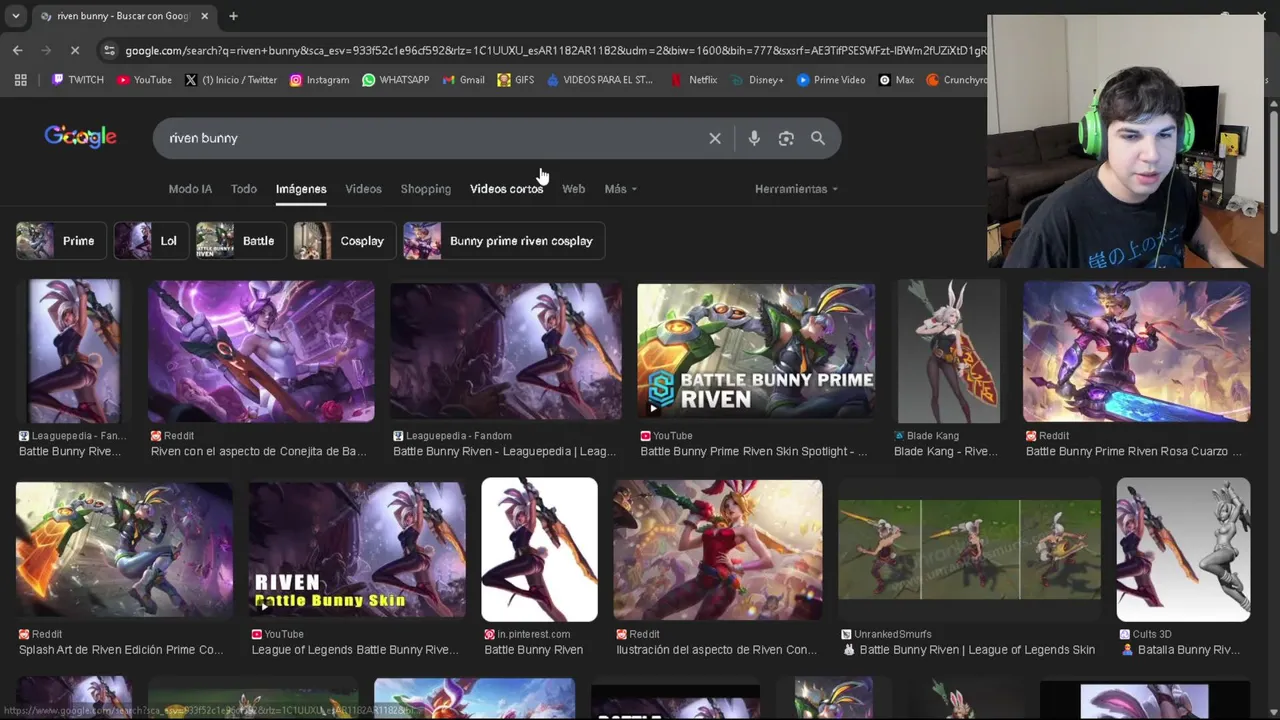The width and height of the screenshot is (1280, 720).
Task: Open Battle Bunny Riven League of Legends Skin link
Action: coord(968,650)
